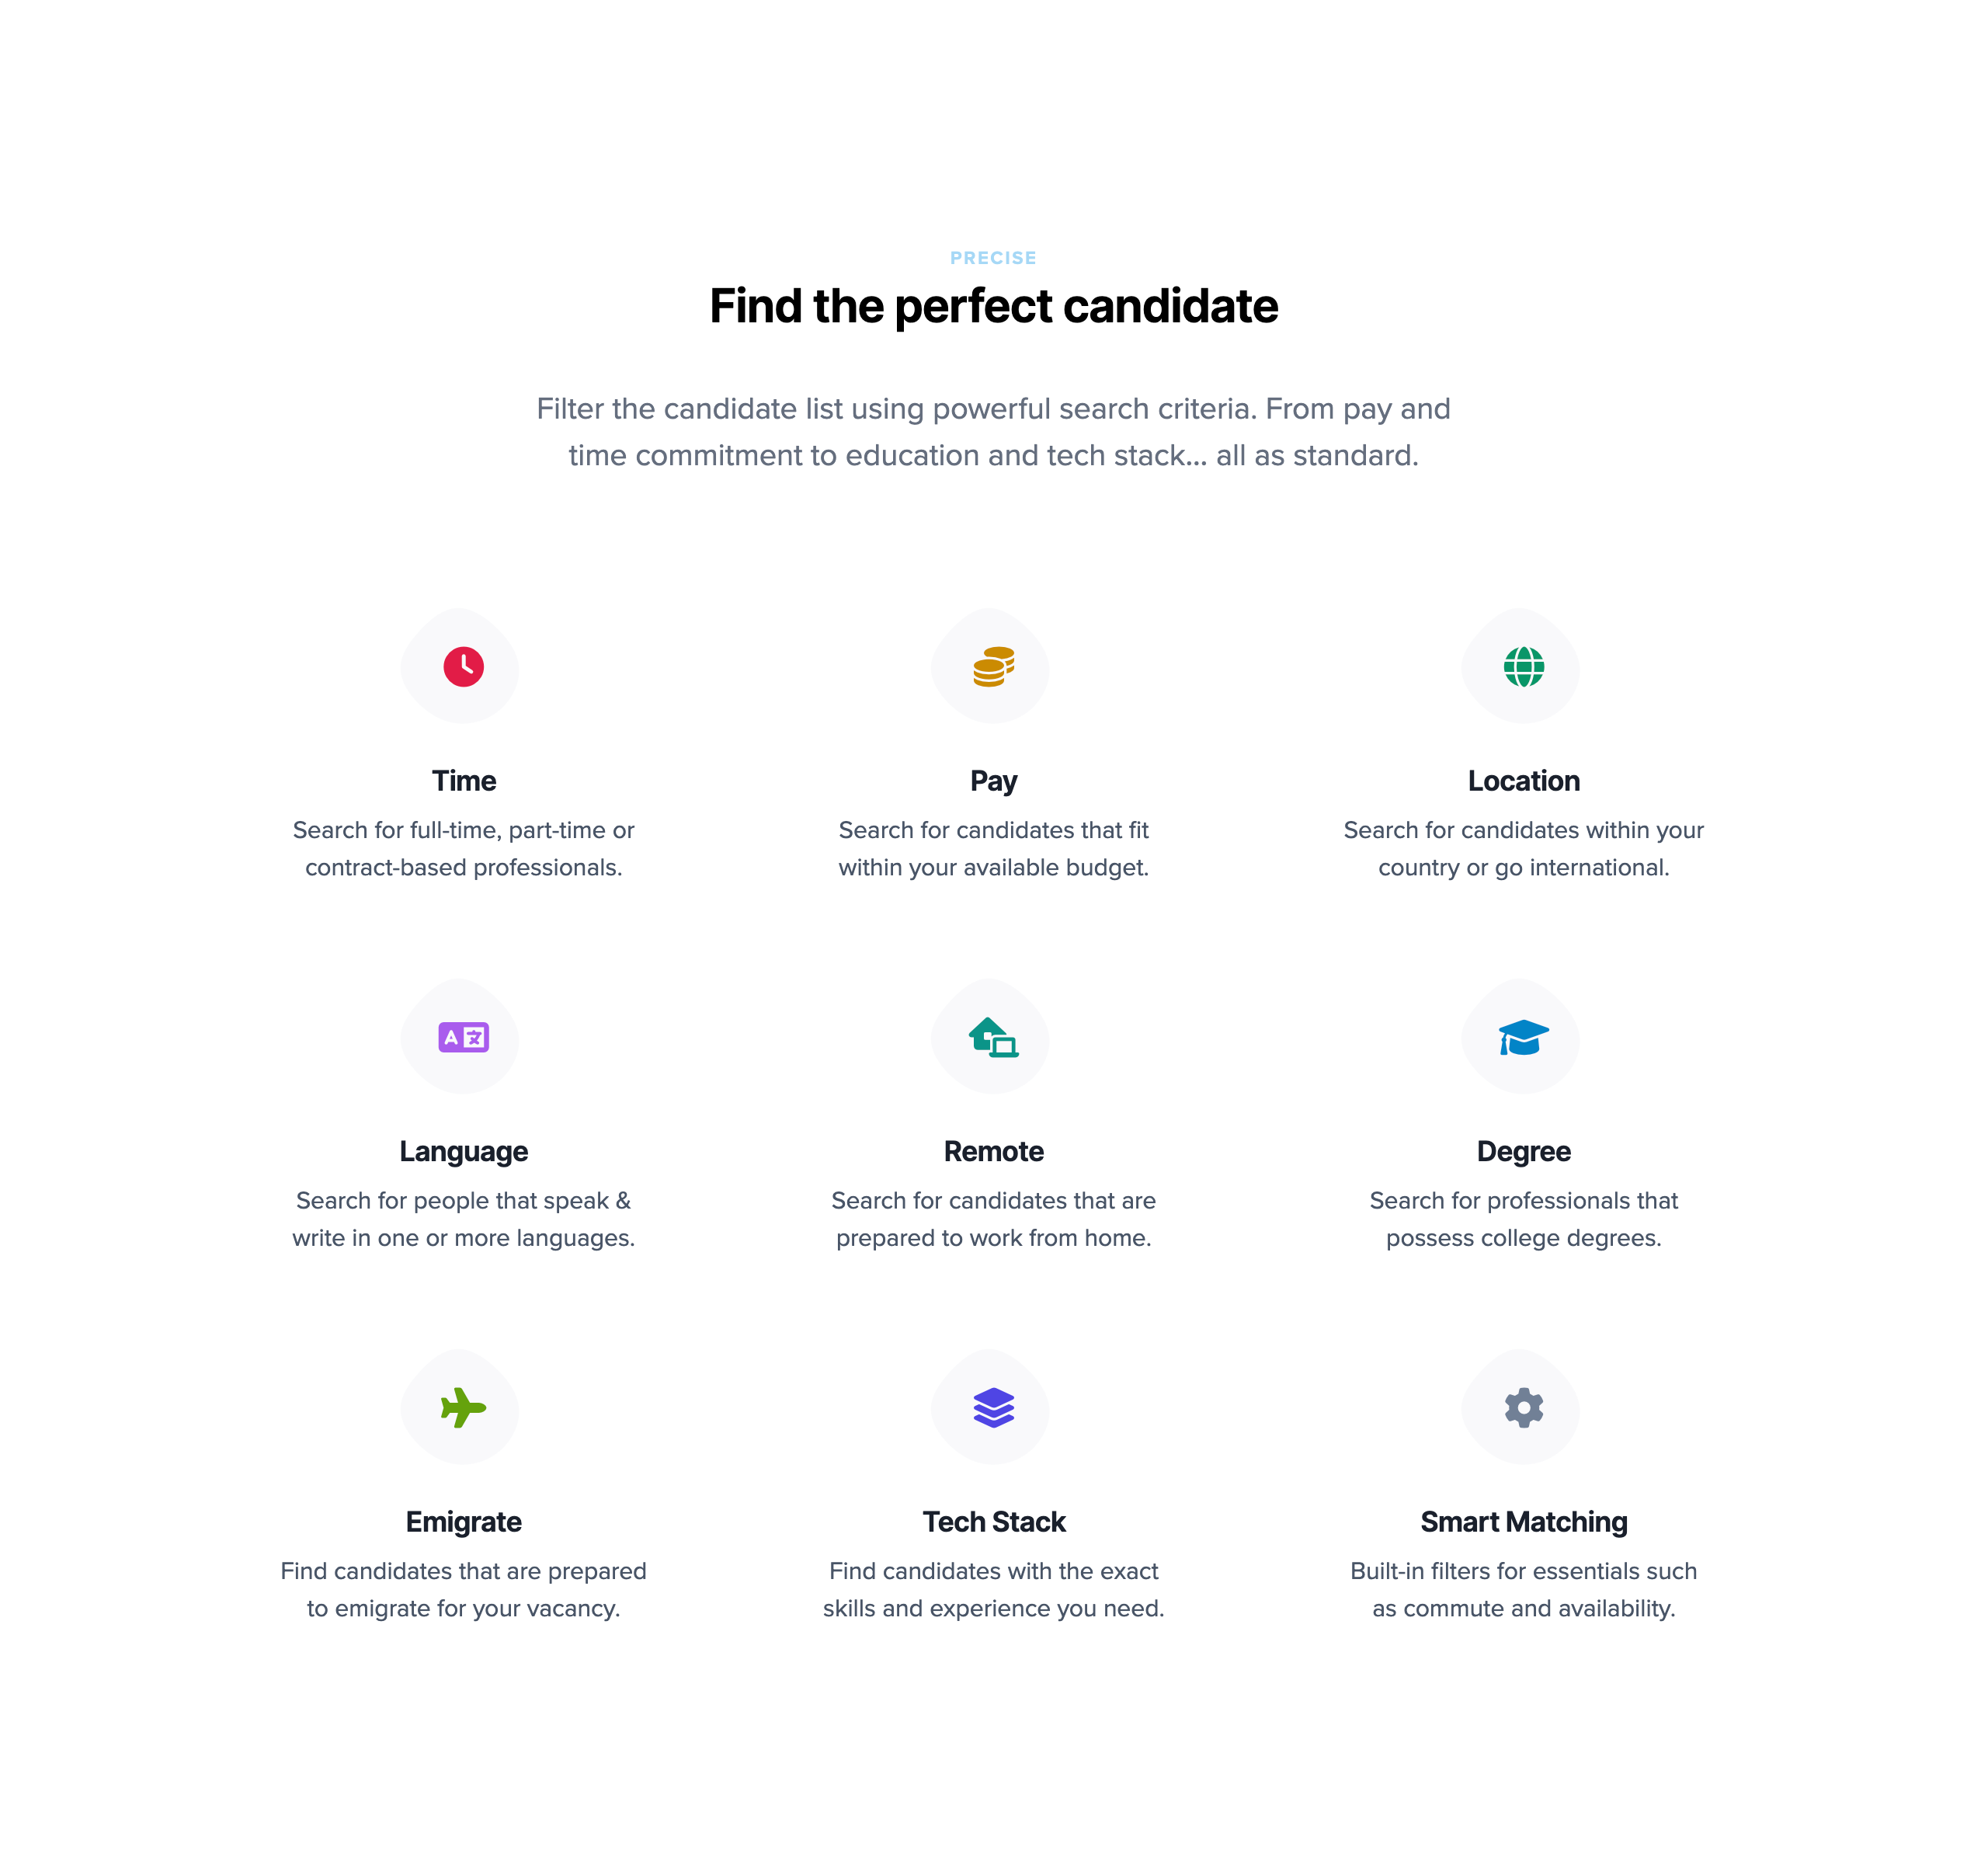Click the green globe Location icon
The height and width of the screenshot is (1875, 1988).
pyautogui.click(x=1524, y=667)
